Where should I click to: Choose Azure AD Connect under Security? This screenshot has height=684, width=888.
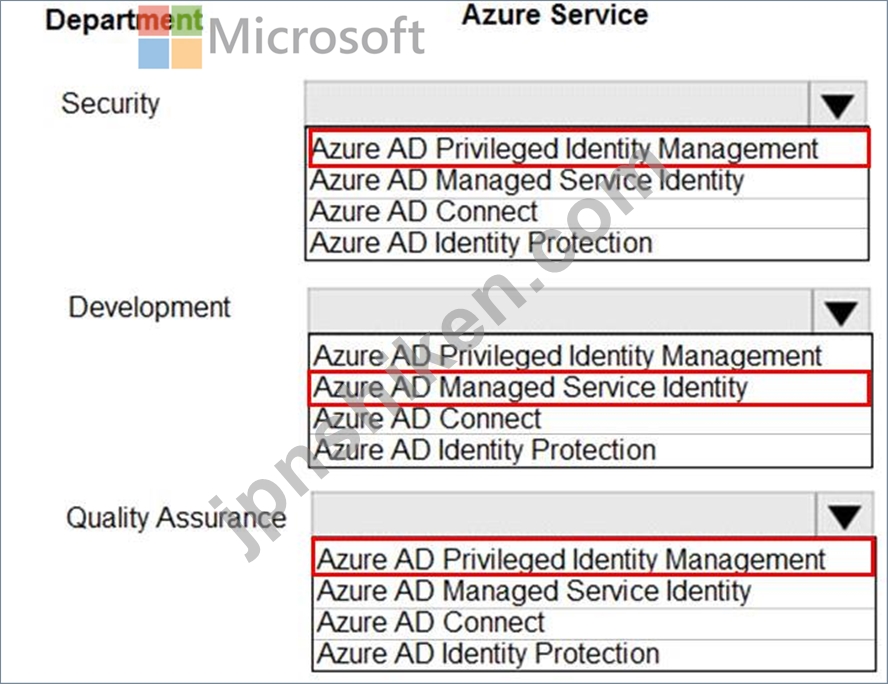[587, 213]
